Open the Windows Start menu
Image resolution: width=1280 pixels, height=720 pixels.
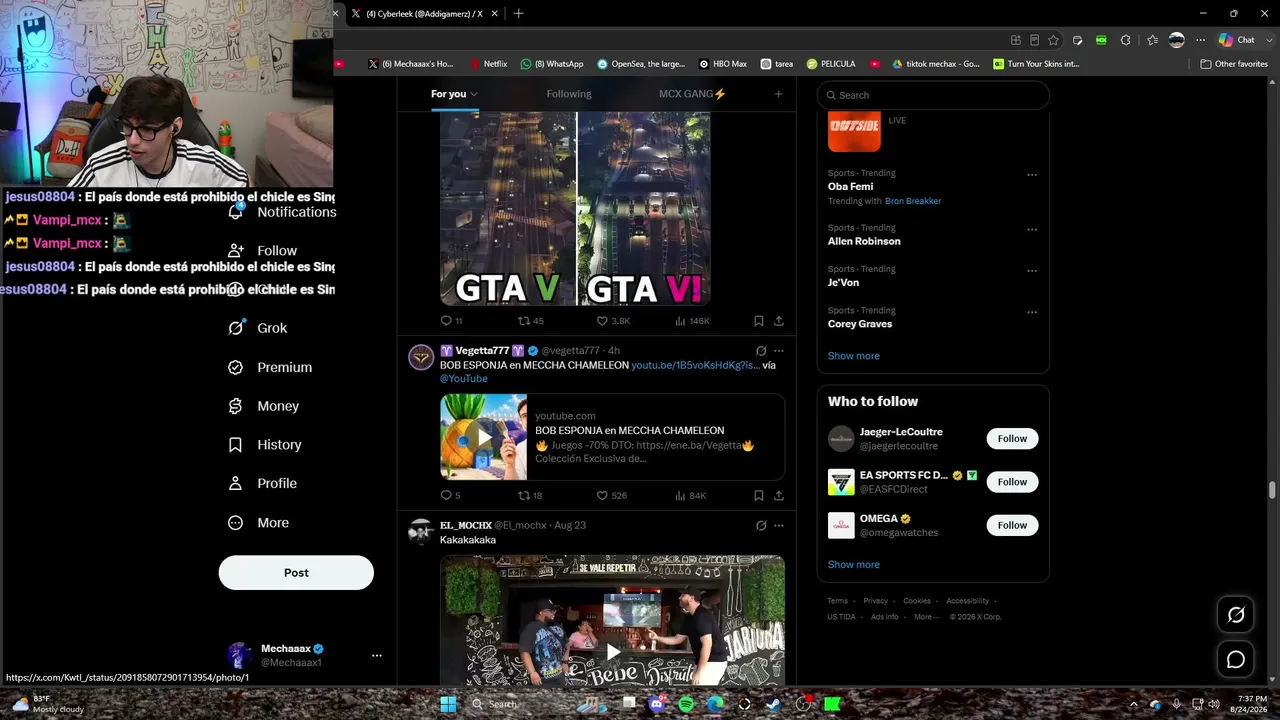coord(448,704)
